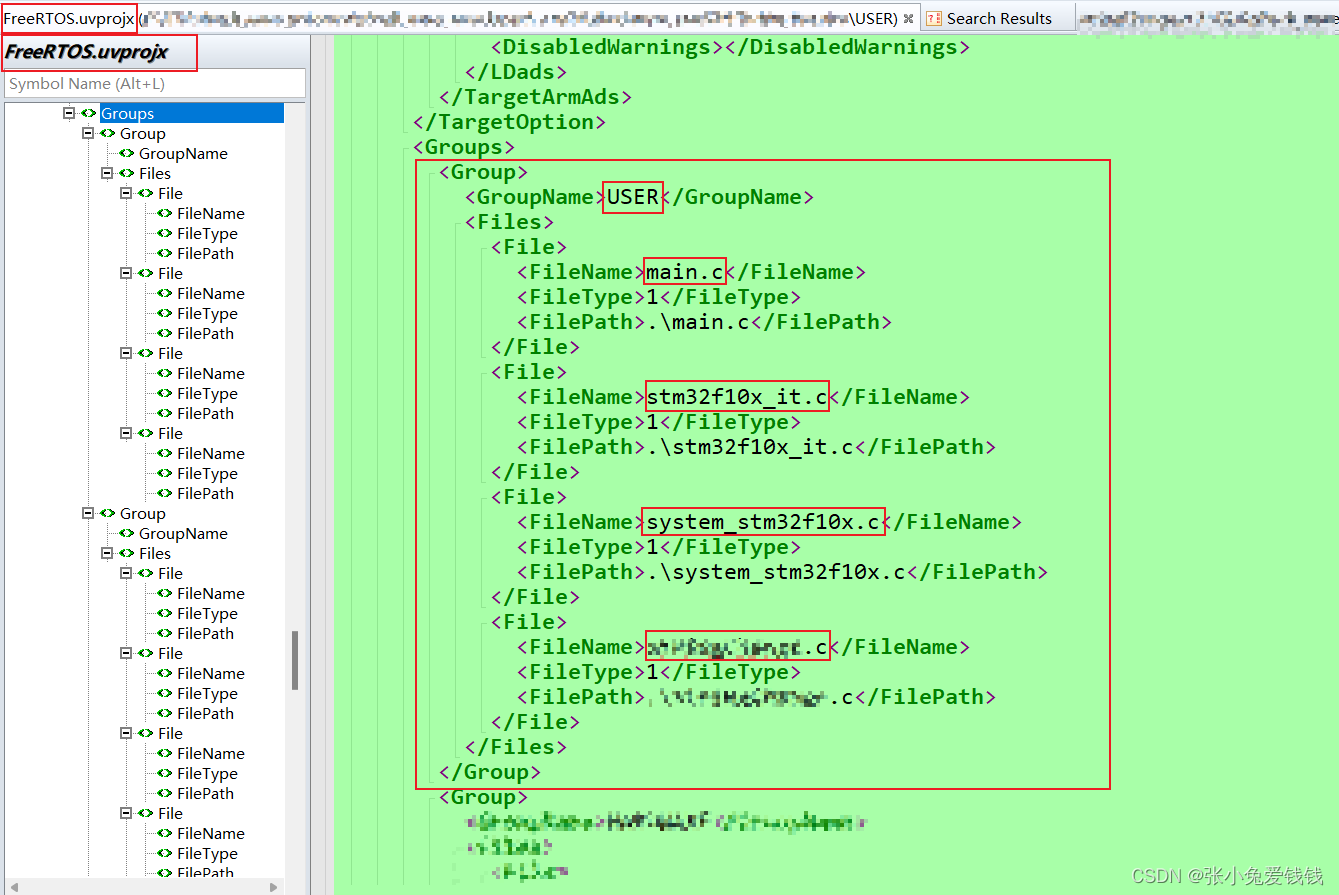Collapse the Files node under the second Group

[107, 553]
